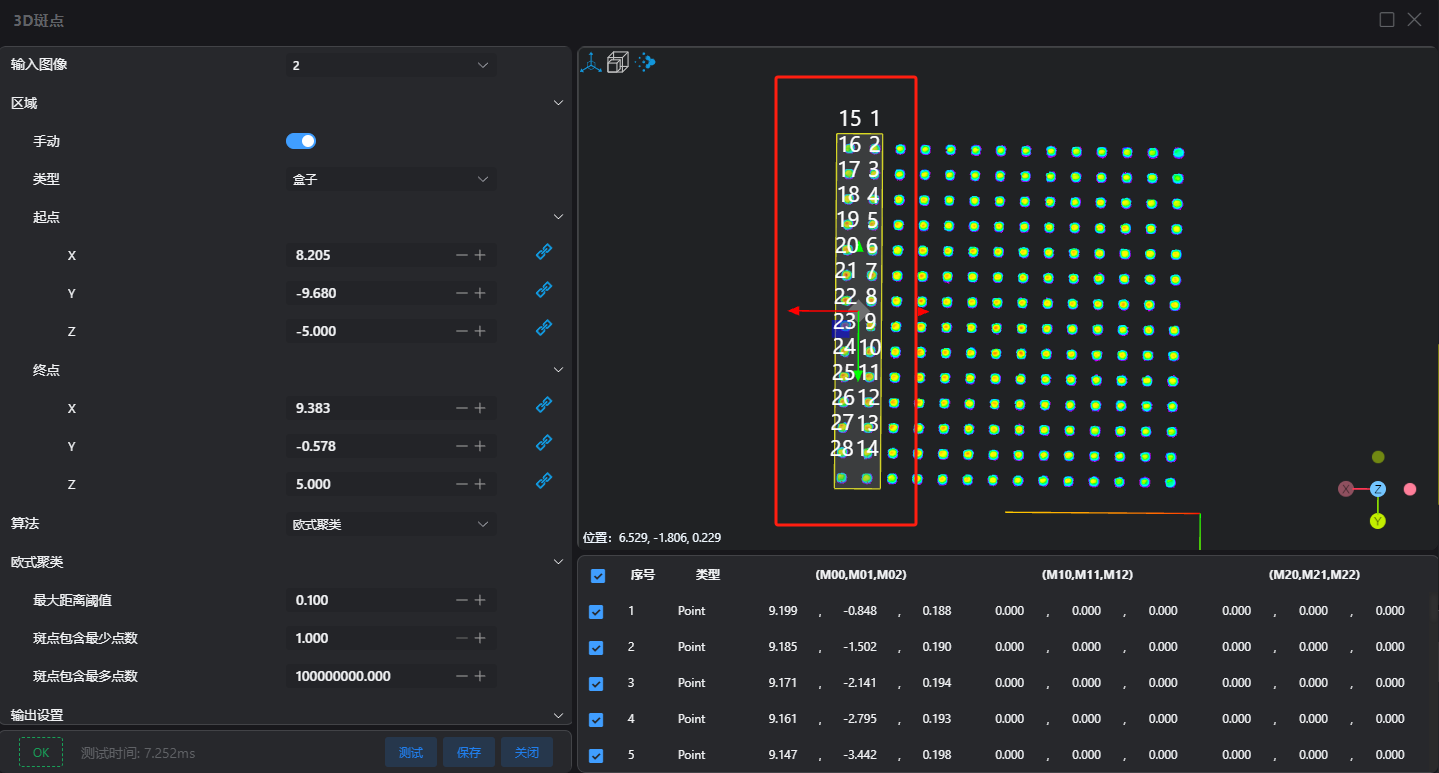This screenshot has width=1439, height=773.
Task: Select the Y axis ball on gizmo
Action: click(x=1378, y=521)
